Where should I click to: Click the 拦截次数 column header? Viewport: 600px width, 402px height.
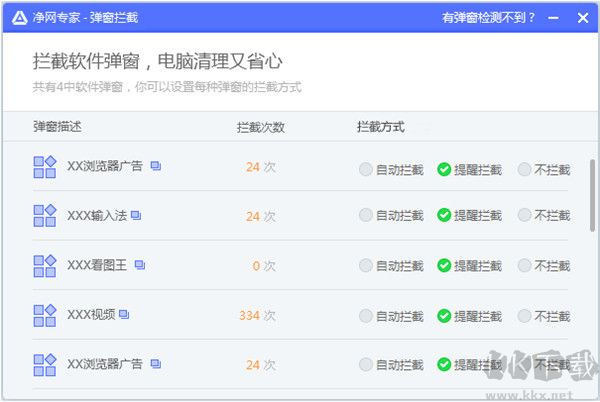click(260, 127)
